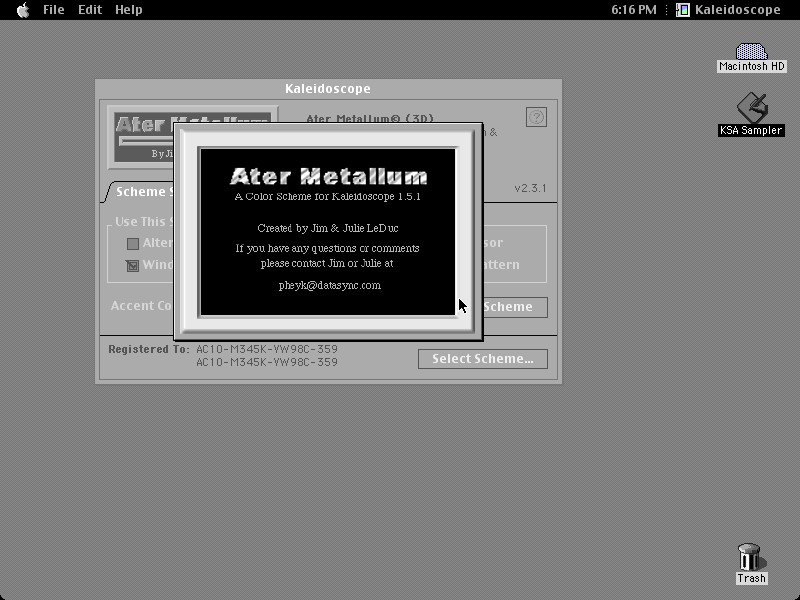Open the Help menu
800x600 pixels.
(129, 10)
